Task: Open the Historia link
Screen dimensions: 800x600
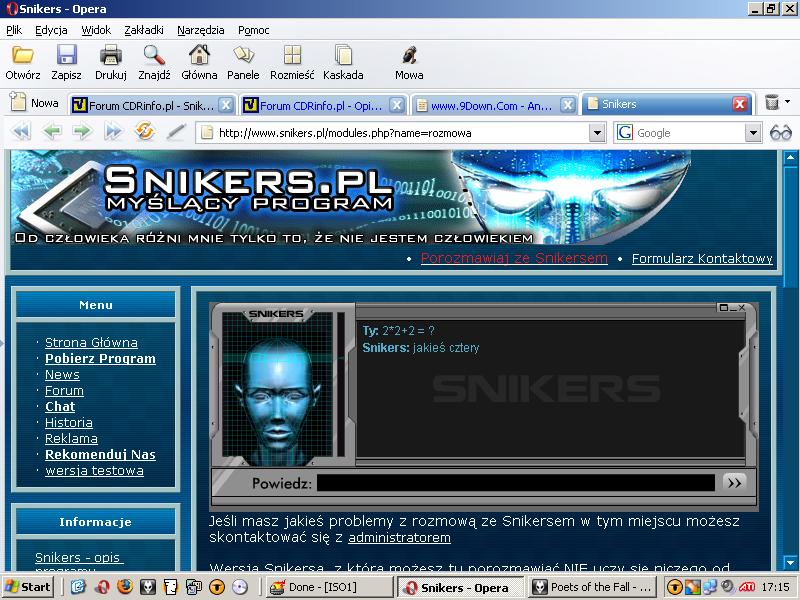Action: tap(69, 422)
